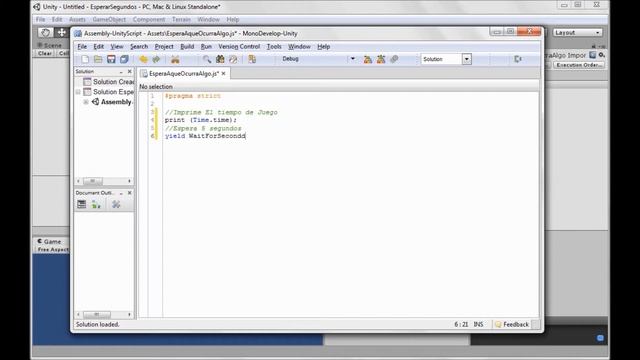Minimize the Document Outline pad with dash
The width and height of the screenshot is (640, 360).
pyautogui.click(x=121, y=193)
